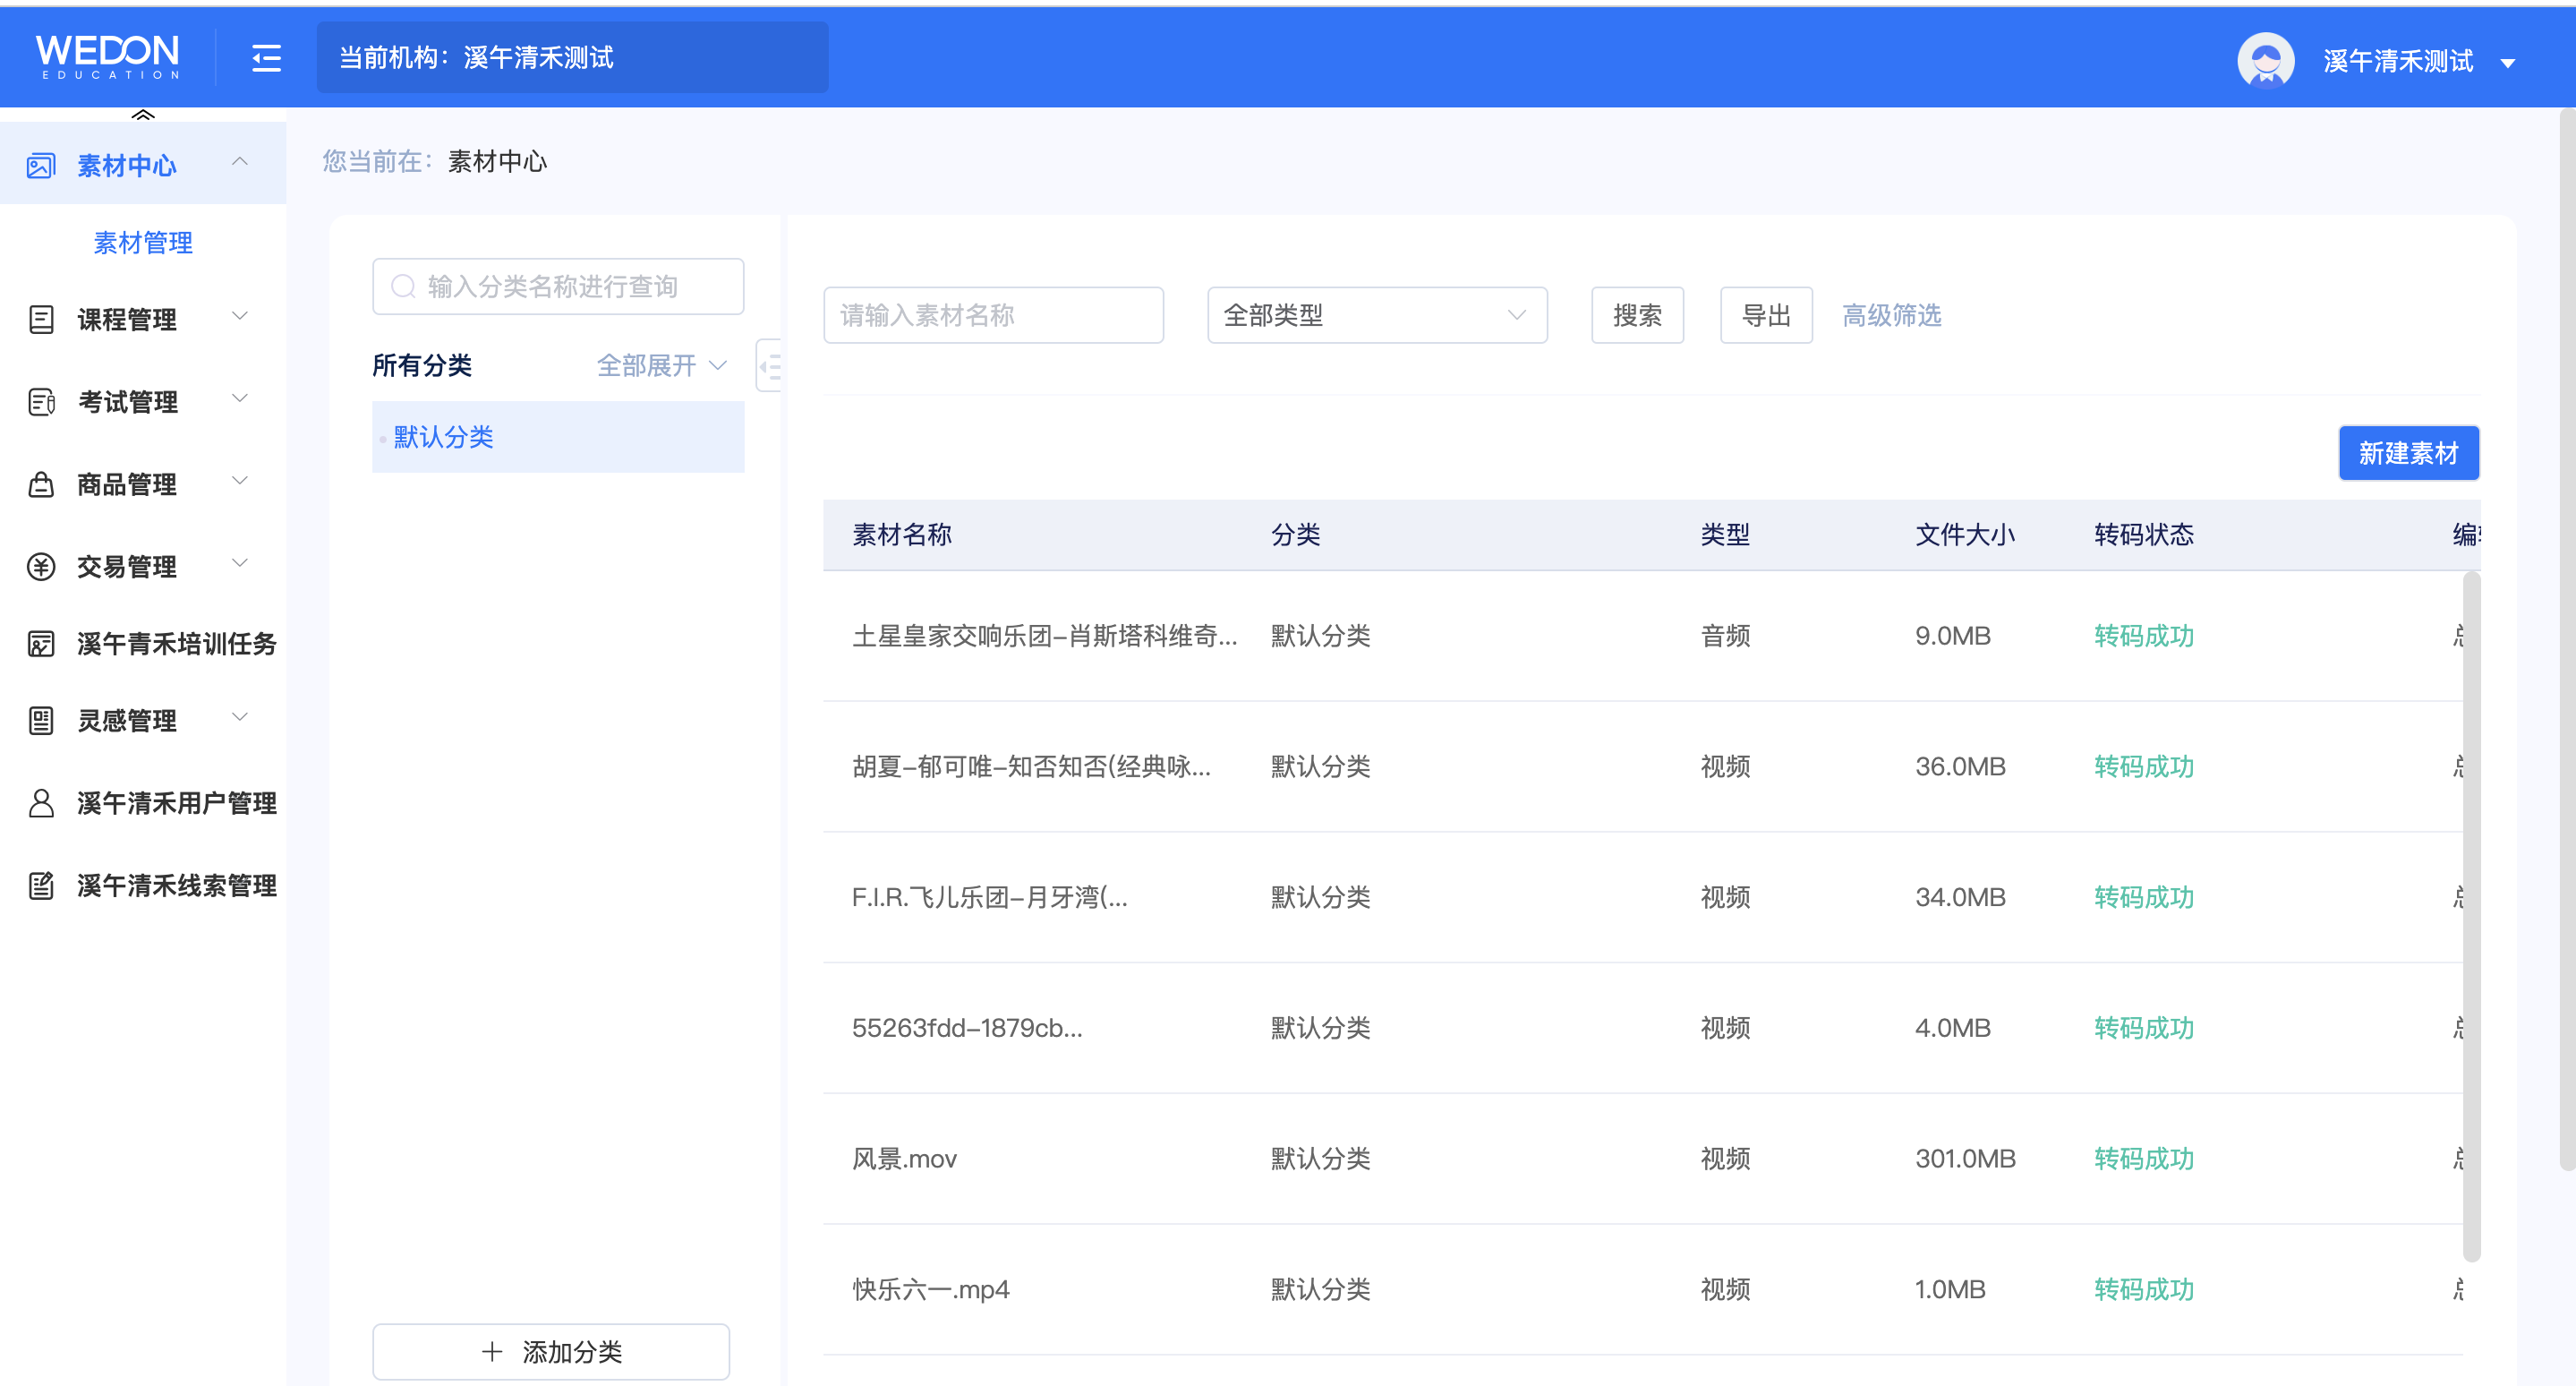Expand the 考试管理 menu chevron
The height and width of the screenshot is (1386, 2576).
click(x=240, y=398)
